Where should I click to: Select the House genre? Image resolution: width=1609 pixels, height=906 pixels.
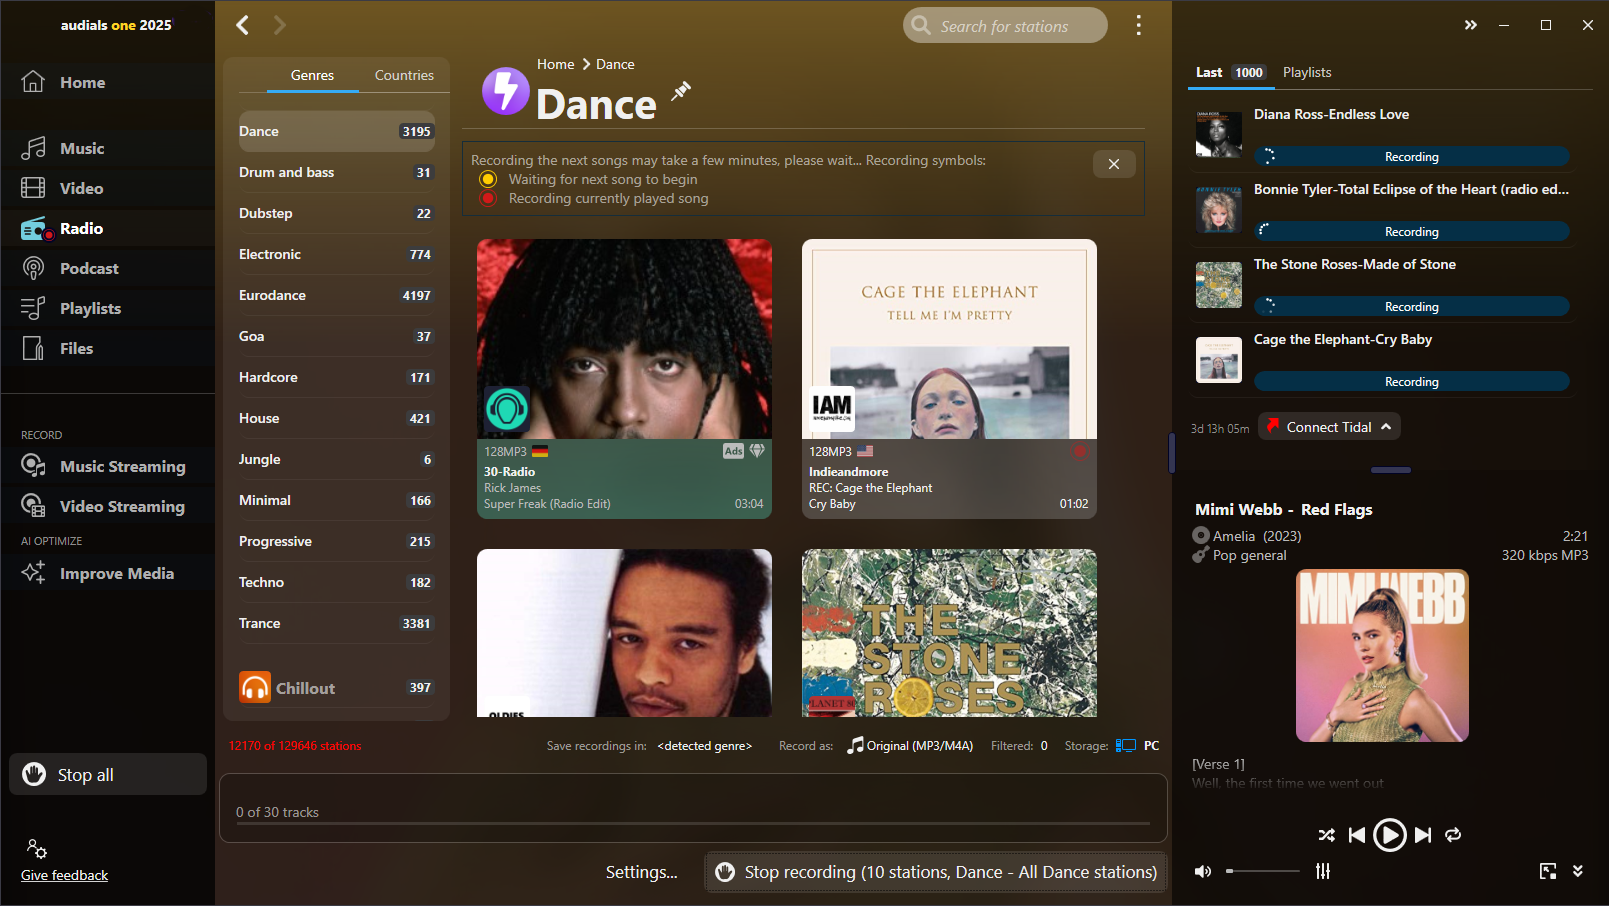click(336, 418)
